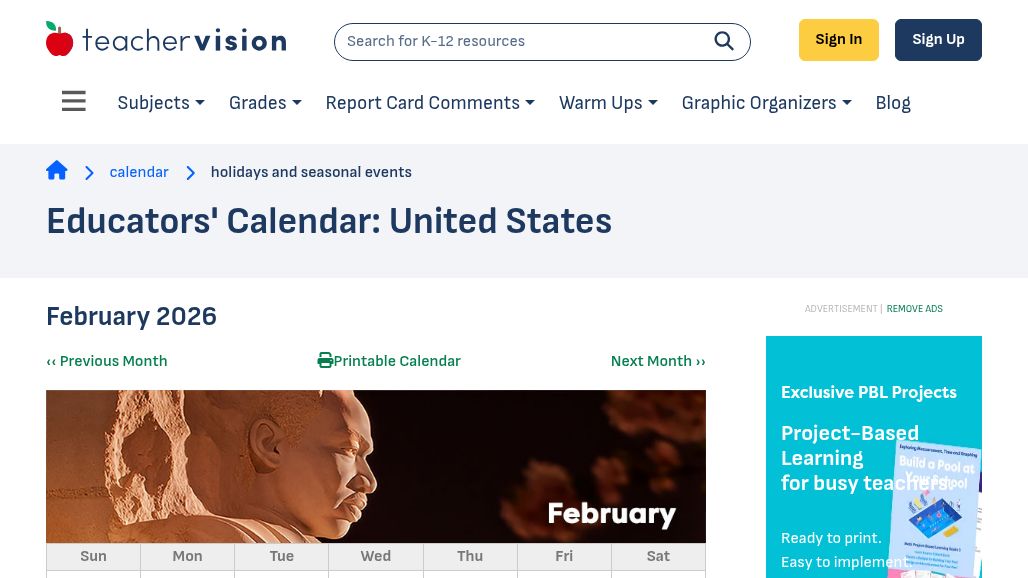Image resolution: width=1028 pixels, height=578 pixels.
Task: Click the breadcrumb chevron before calendar
Action: [x=89, y=173]
